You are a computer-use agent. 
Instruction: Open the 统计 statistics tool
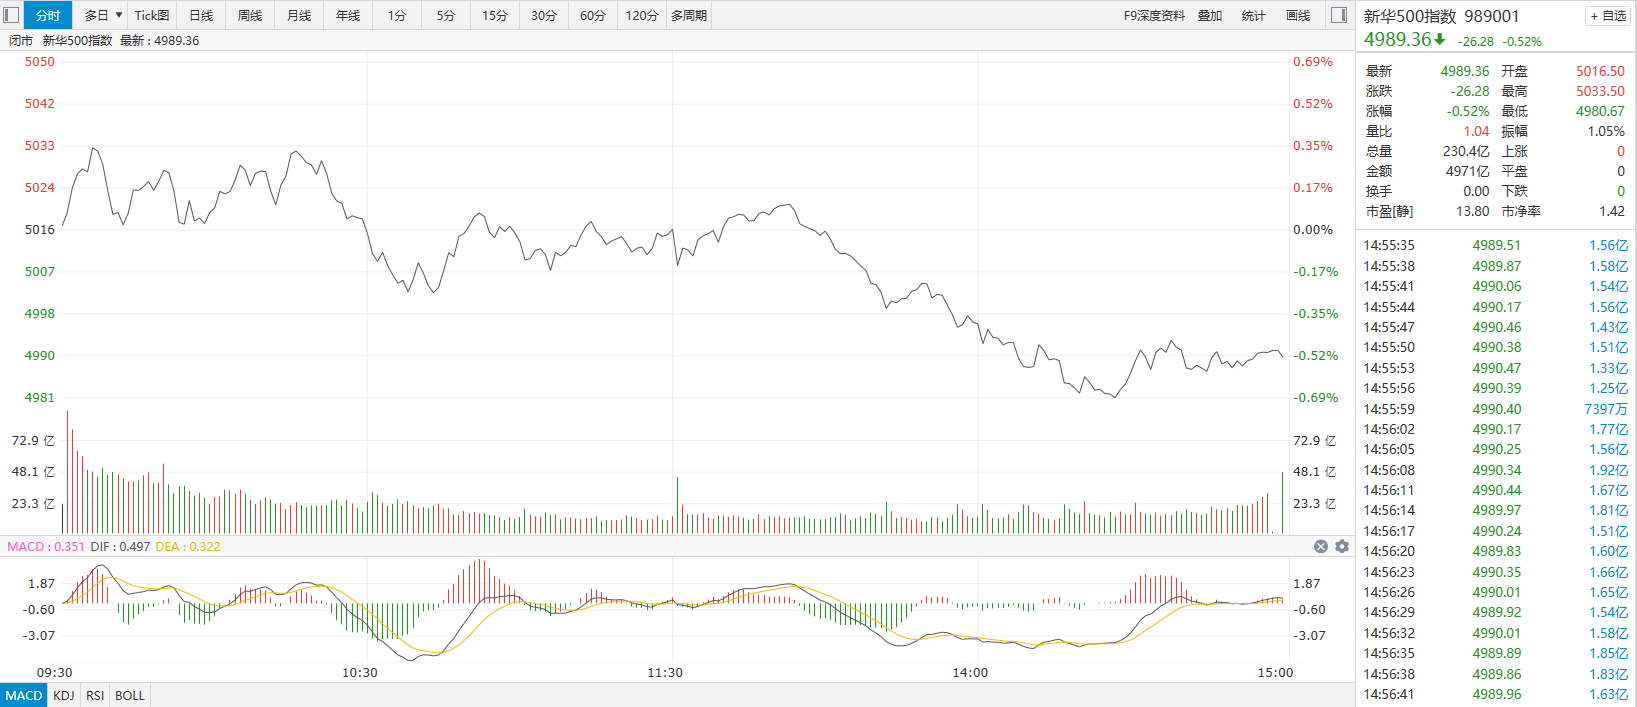[1253, 15]
